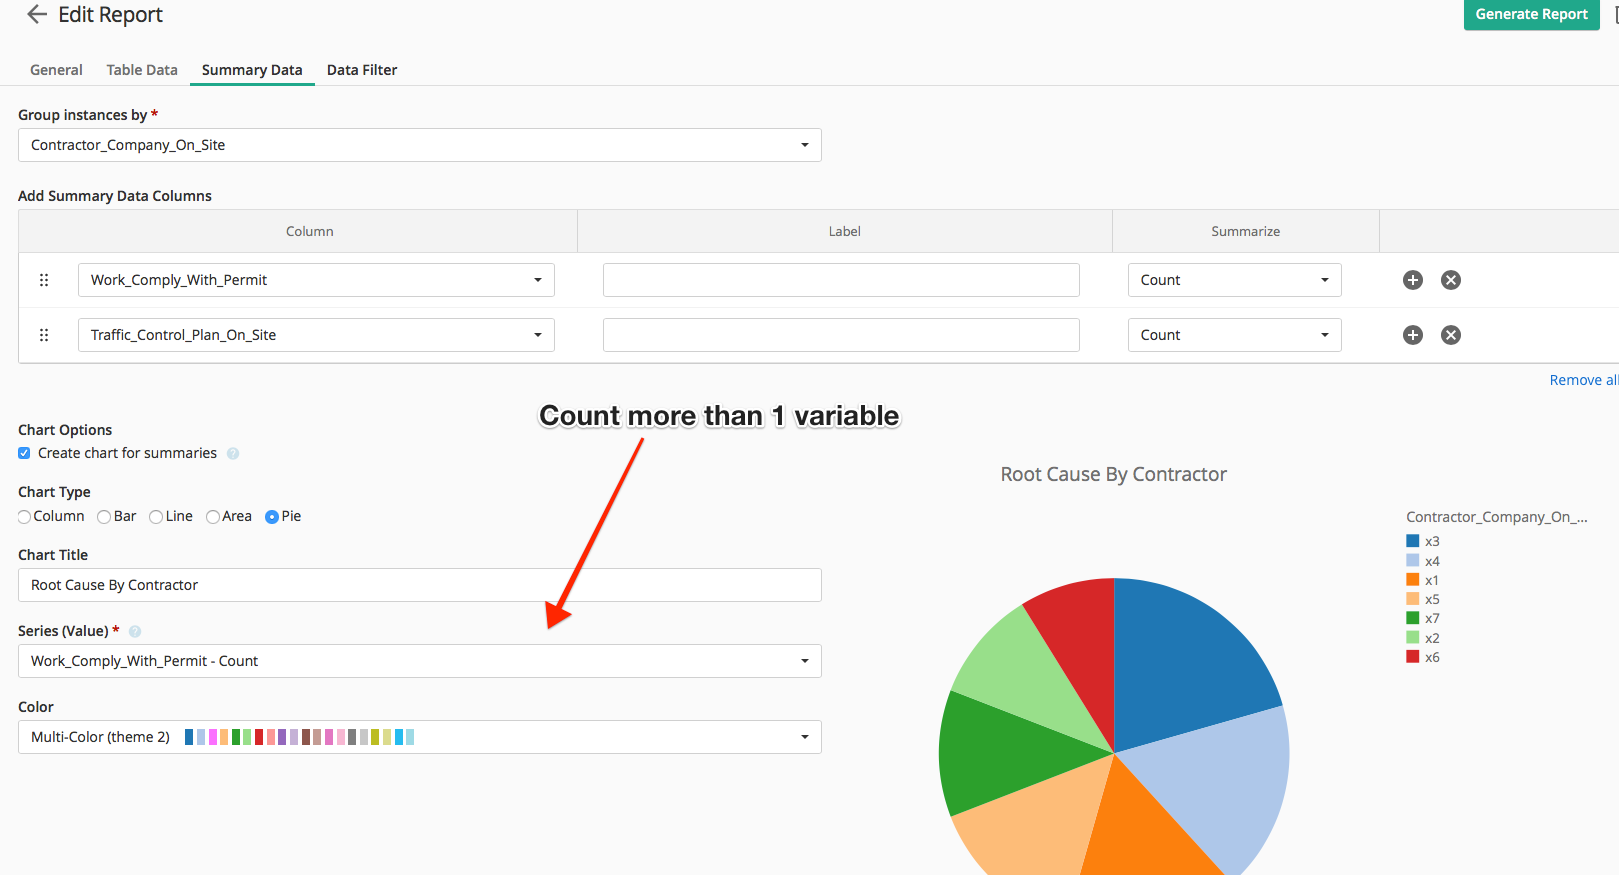Switch to Table Data tab
This screenshot has width=1619, height=875.
pos(142,70)
